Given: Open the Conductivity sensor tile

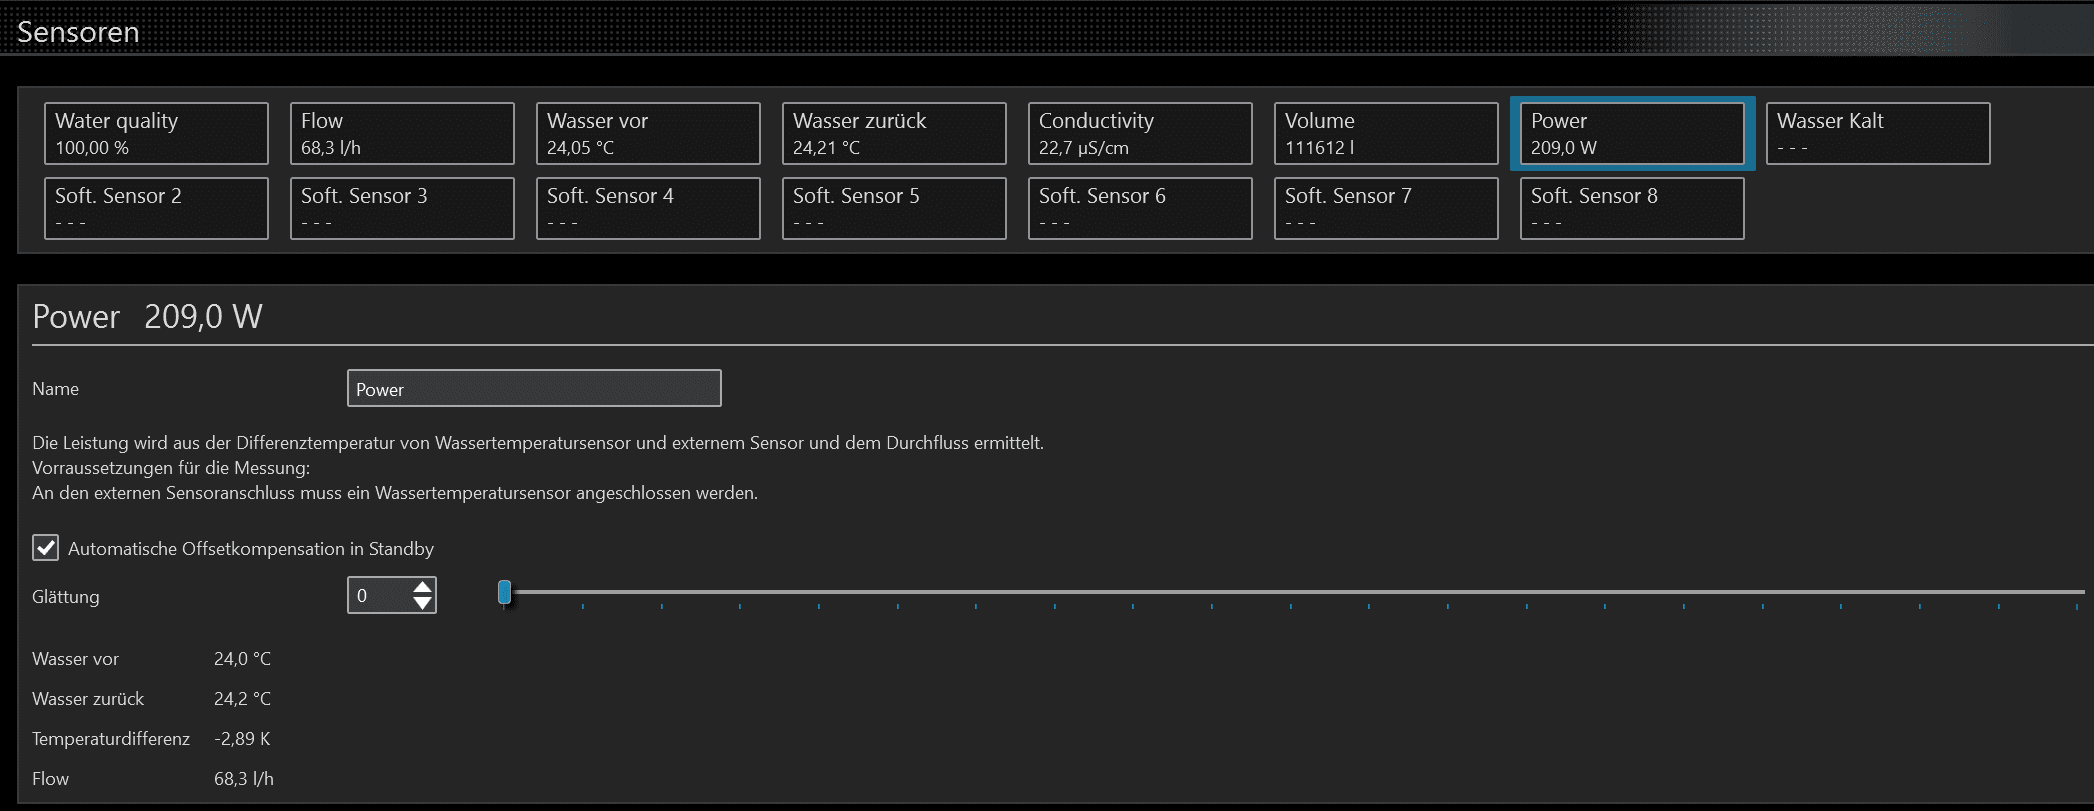Looking at the screenshot, I should click(1140, 133).
